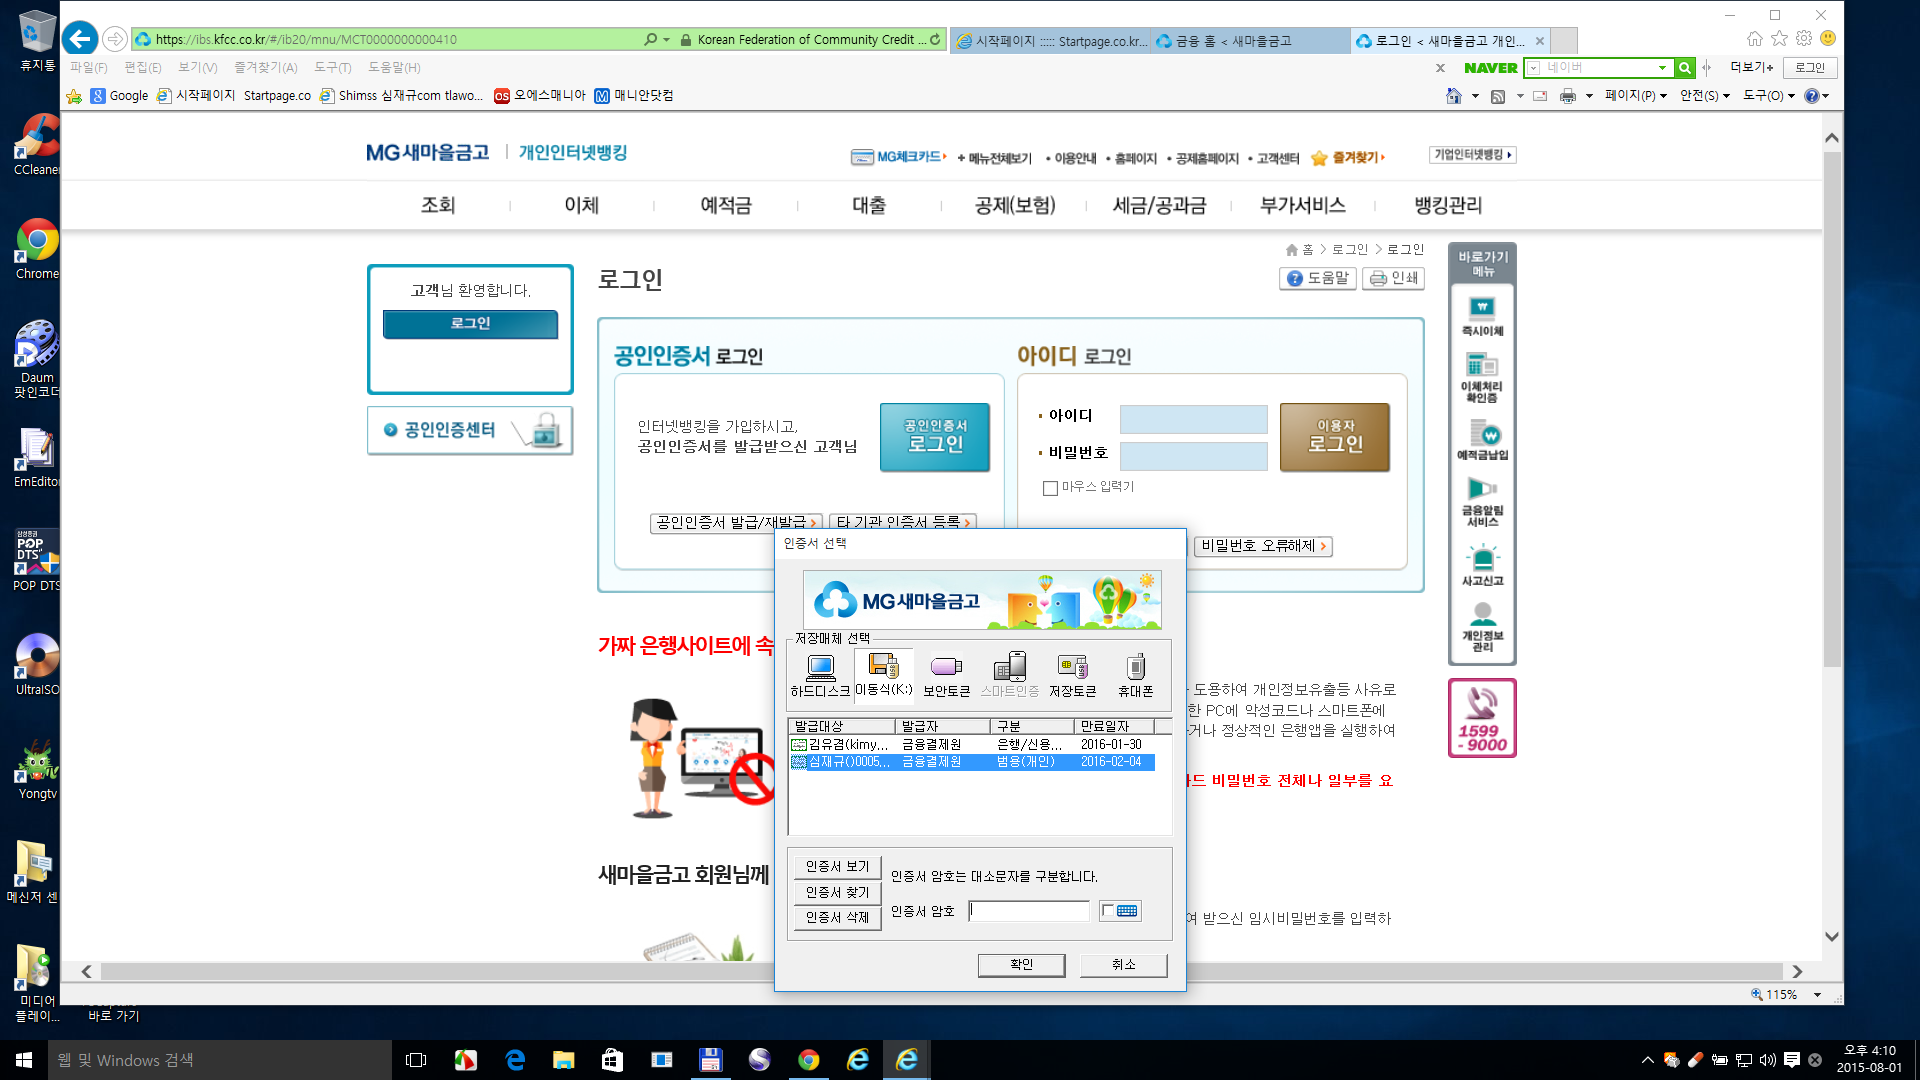
Task: Sort by 만료일자 column header
Action: click(x=1115, y=726)
